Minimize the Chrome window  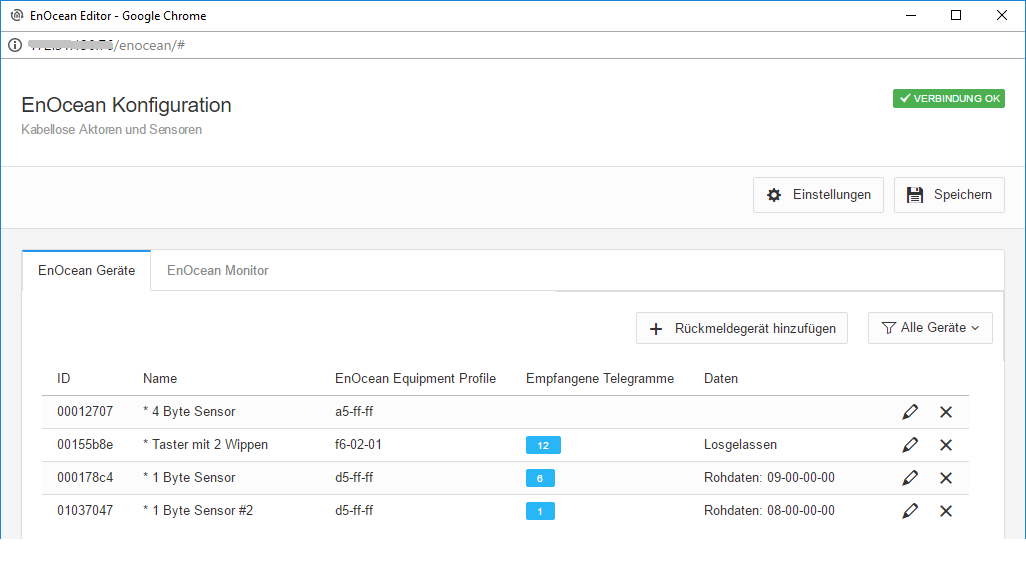911,16
